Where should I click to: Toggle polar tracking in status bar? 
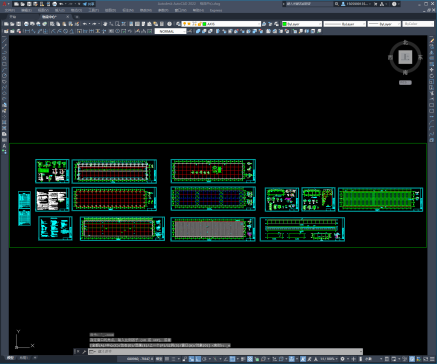click(204, 359)
